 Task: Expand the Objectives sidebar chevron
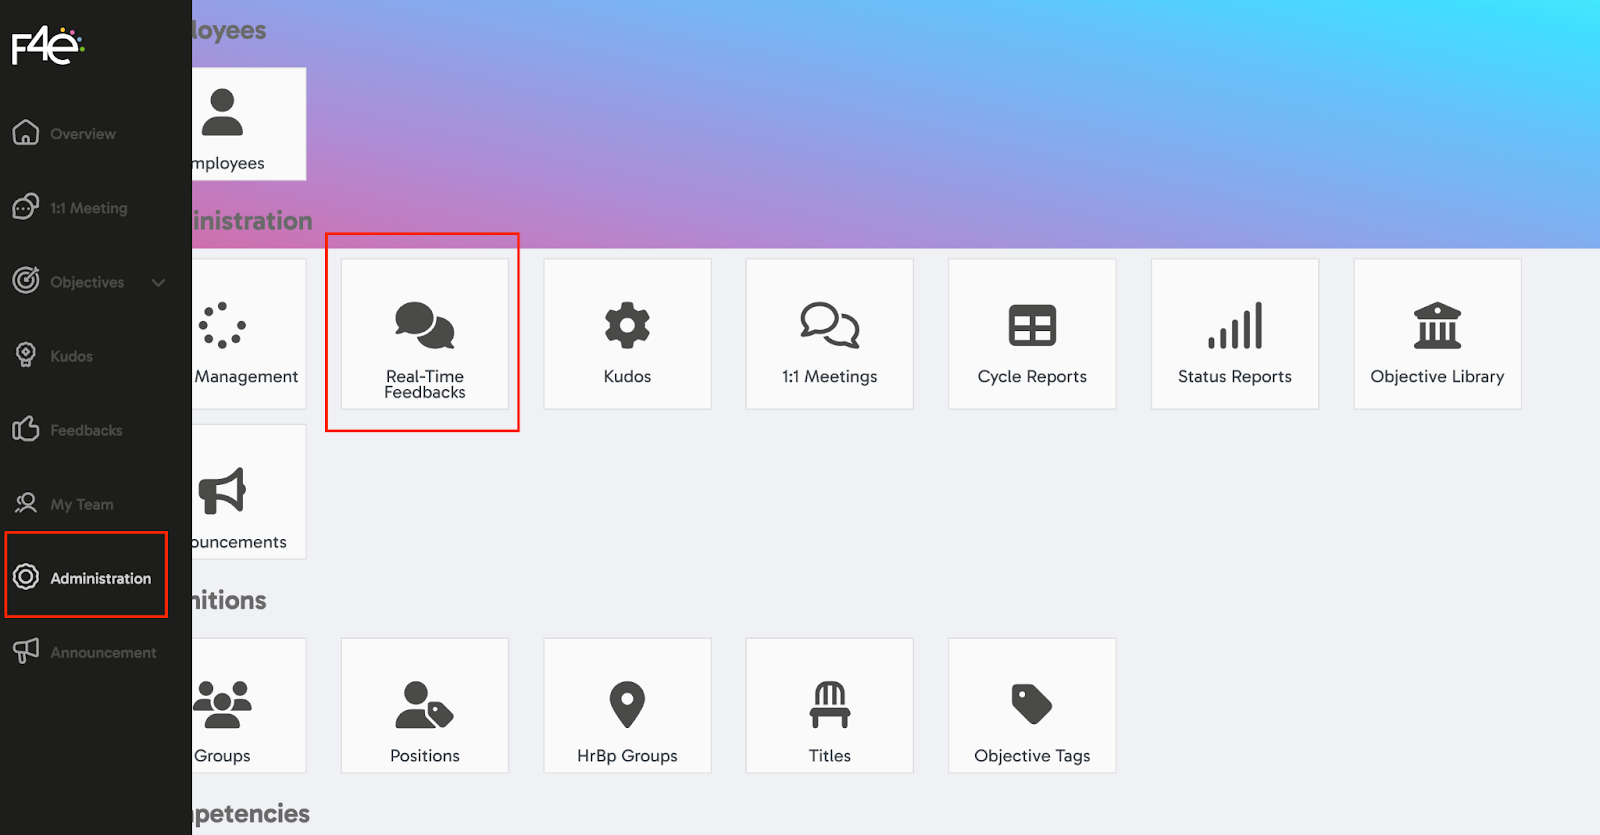pyautogui.click(x=158, y=283)
